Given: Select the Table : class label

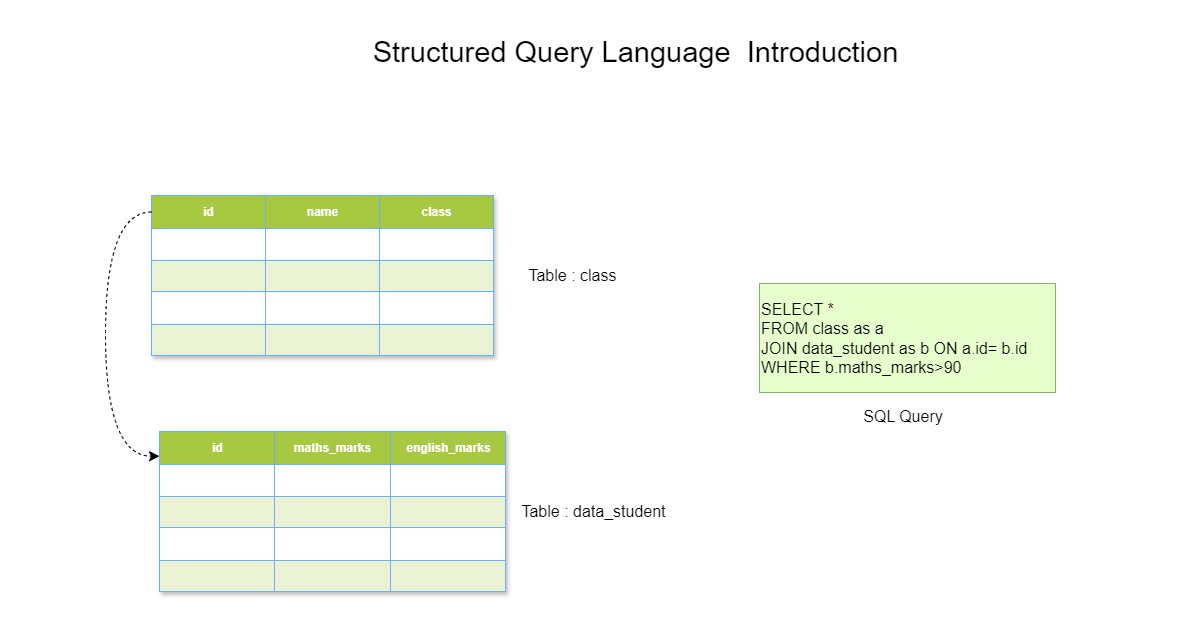Looking at the screenshot, I should (572, 275).
